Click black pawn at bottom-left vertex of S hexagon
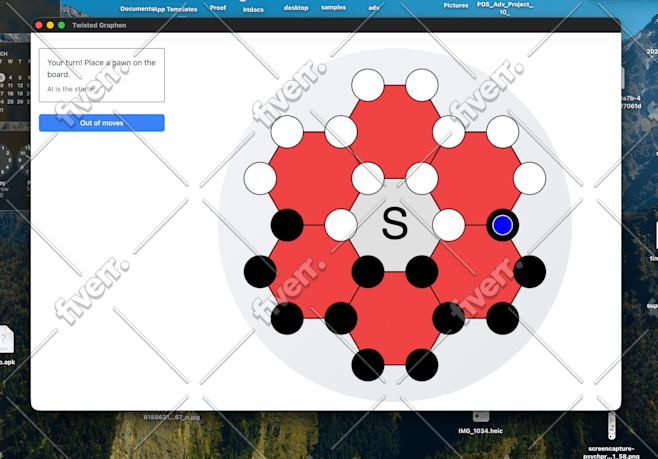 [368, 272]
